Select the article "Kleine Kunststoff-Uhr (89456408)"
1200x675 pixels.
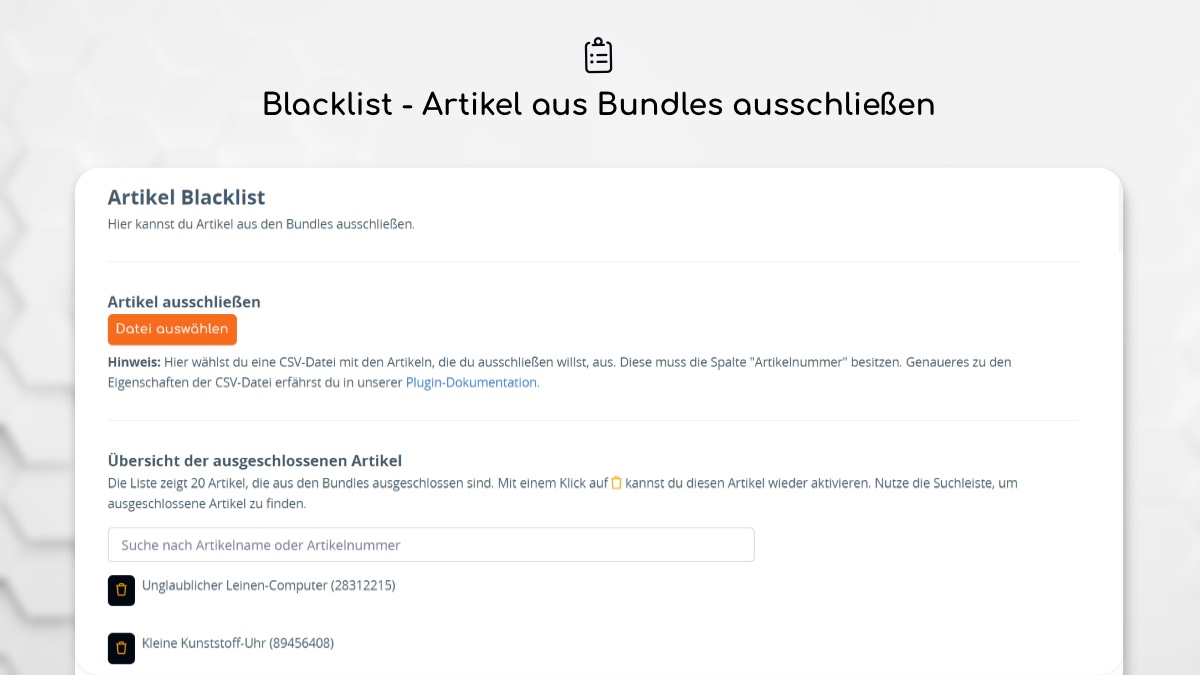pyautogui.click(x=239, y=643)
